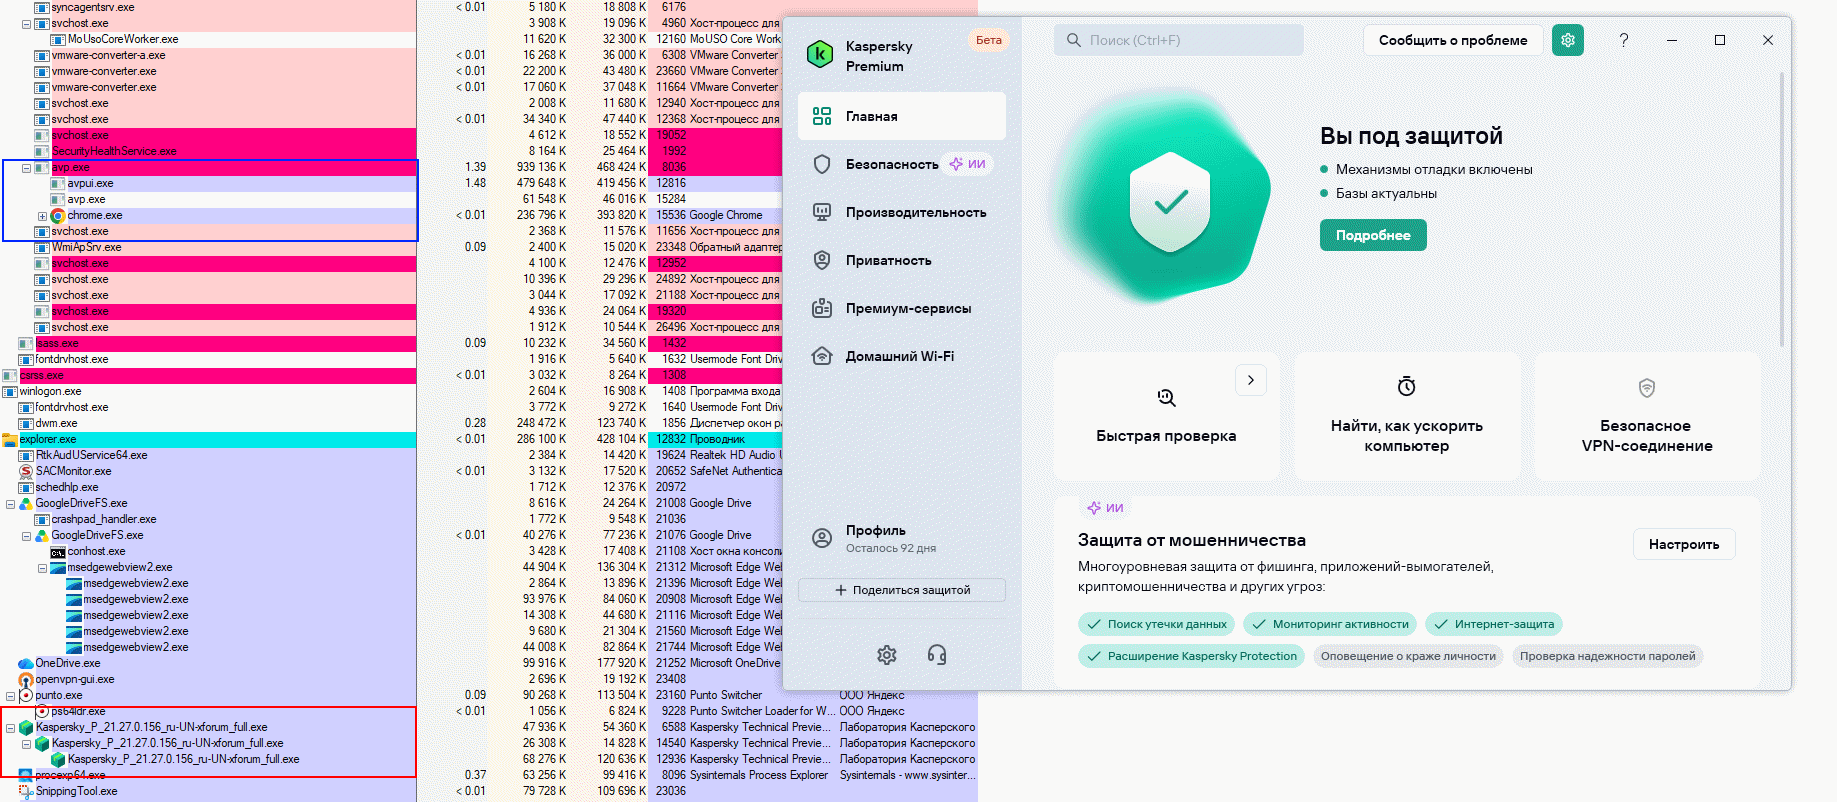Click the Kaspersky window vertical scrollbar
The image size is (1837, 802).
[x=1781, y=210]
